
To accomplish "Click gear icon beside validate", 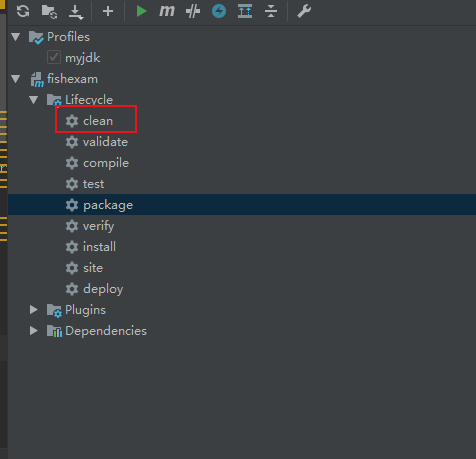I will 72,142.
